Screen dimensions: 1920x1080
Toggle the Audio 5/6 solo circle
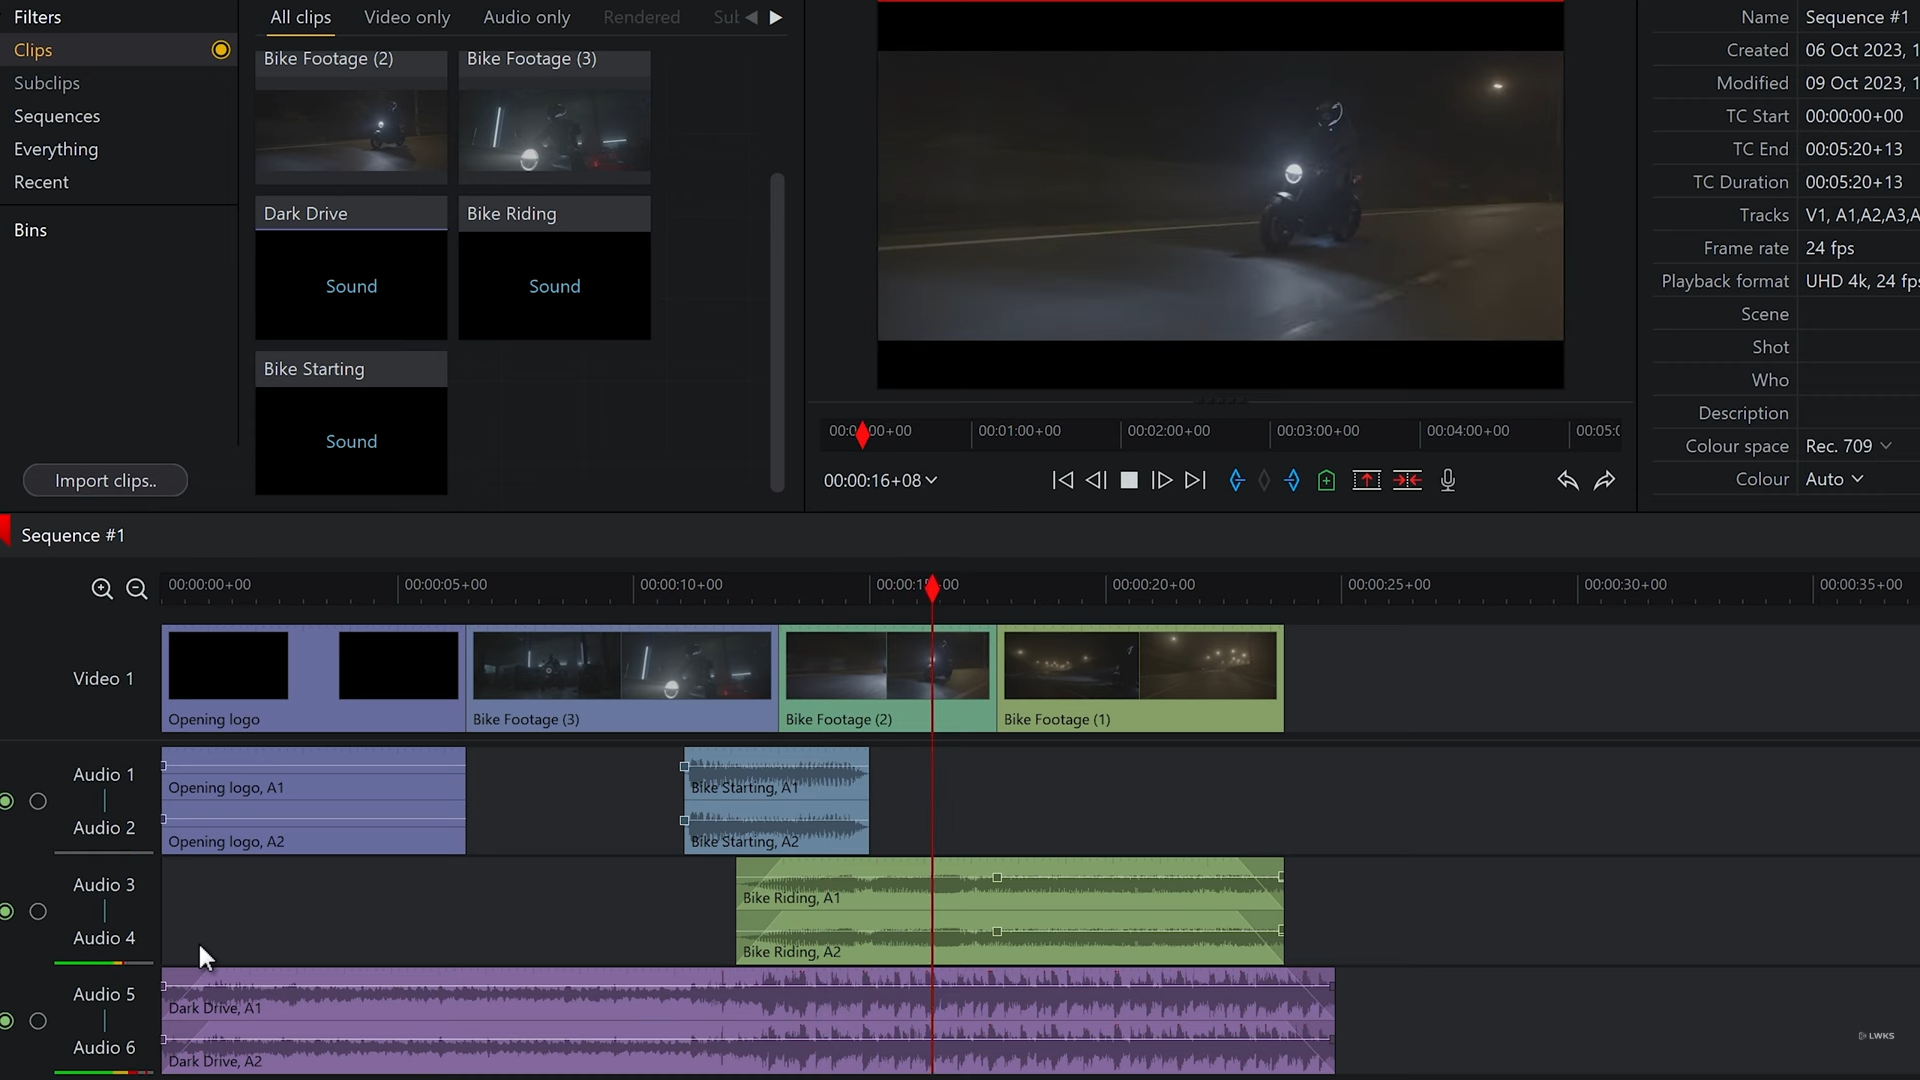[x=38, y=1021]
